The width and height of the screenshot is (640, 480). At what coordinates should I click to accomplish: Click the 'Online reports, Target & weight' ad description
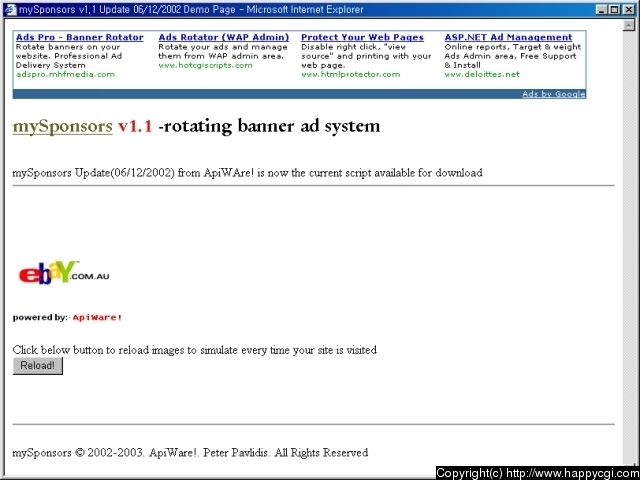click(513, 56)
